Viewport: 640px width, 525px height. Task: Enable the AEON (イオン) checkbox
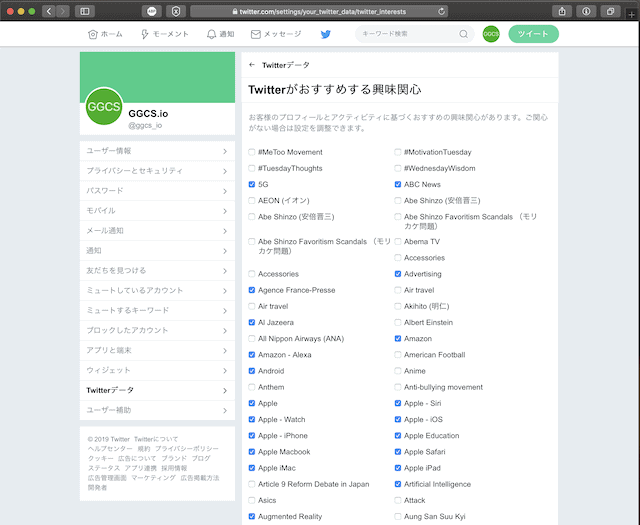252,200
